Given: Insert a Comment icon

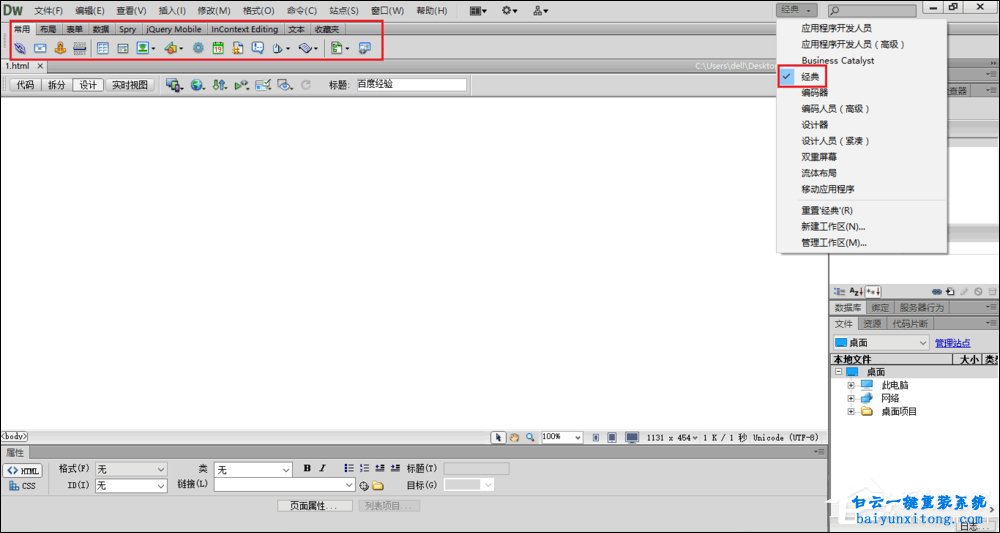Looking at the screenshot, I should coord(258,48).
